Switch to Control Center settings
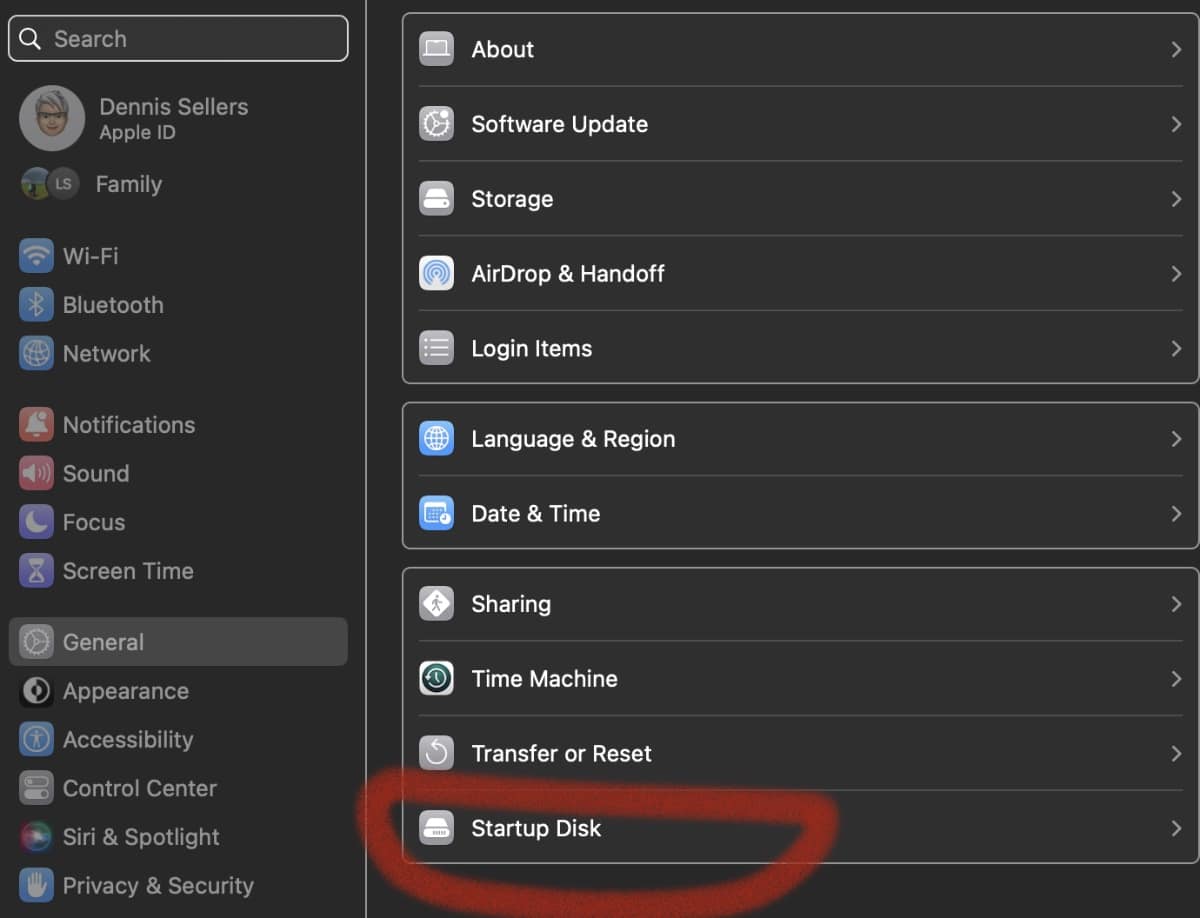Screen dimensions: 1200x918 pos(139,788)
